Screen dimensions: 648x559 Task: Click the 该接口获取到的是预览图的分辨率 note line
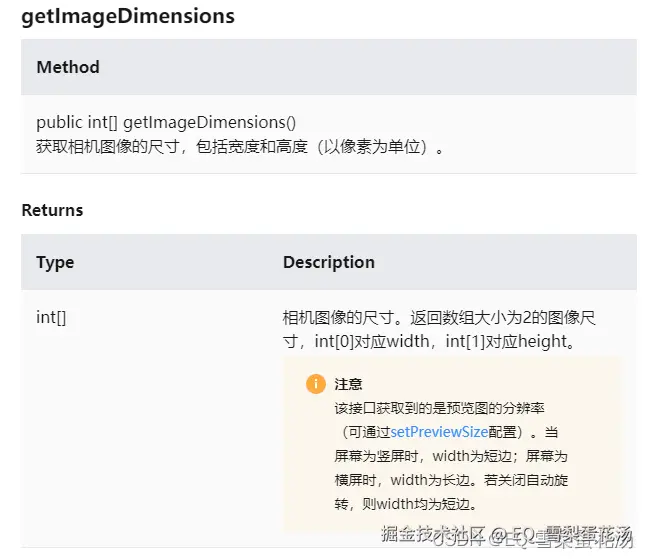click(x=439, y=408)
